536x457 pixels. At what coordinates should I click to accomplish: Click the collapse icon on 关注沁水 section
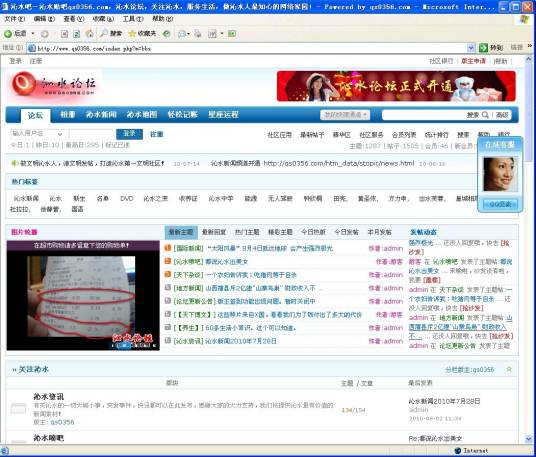[509, 369]
